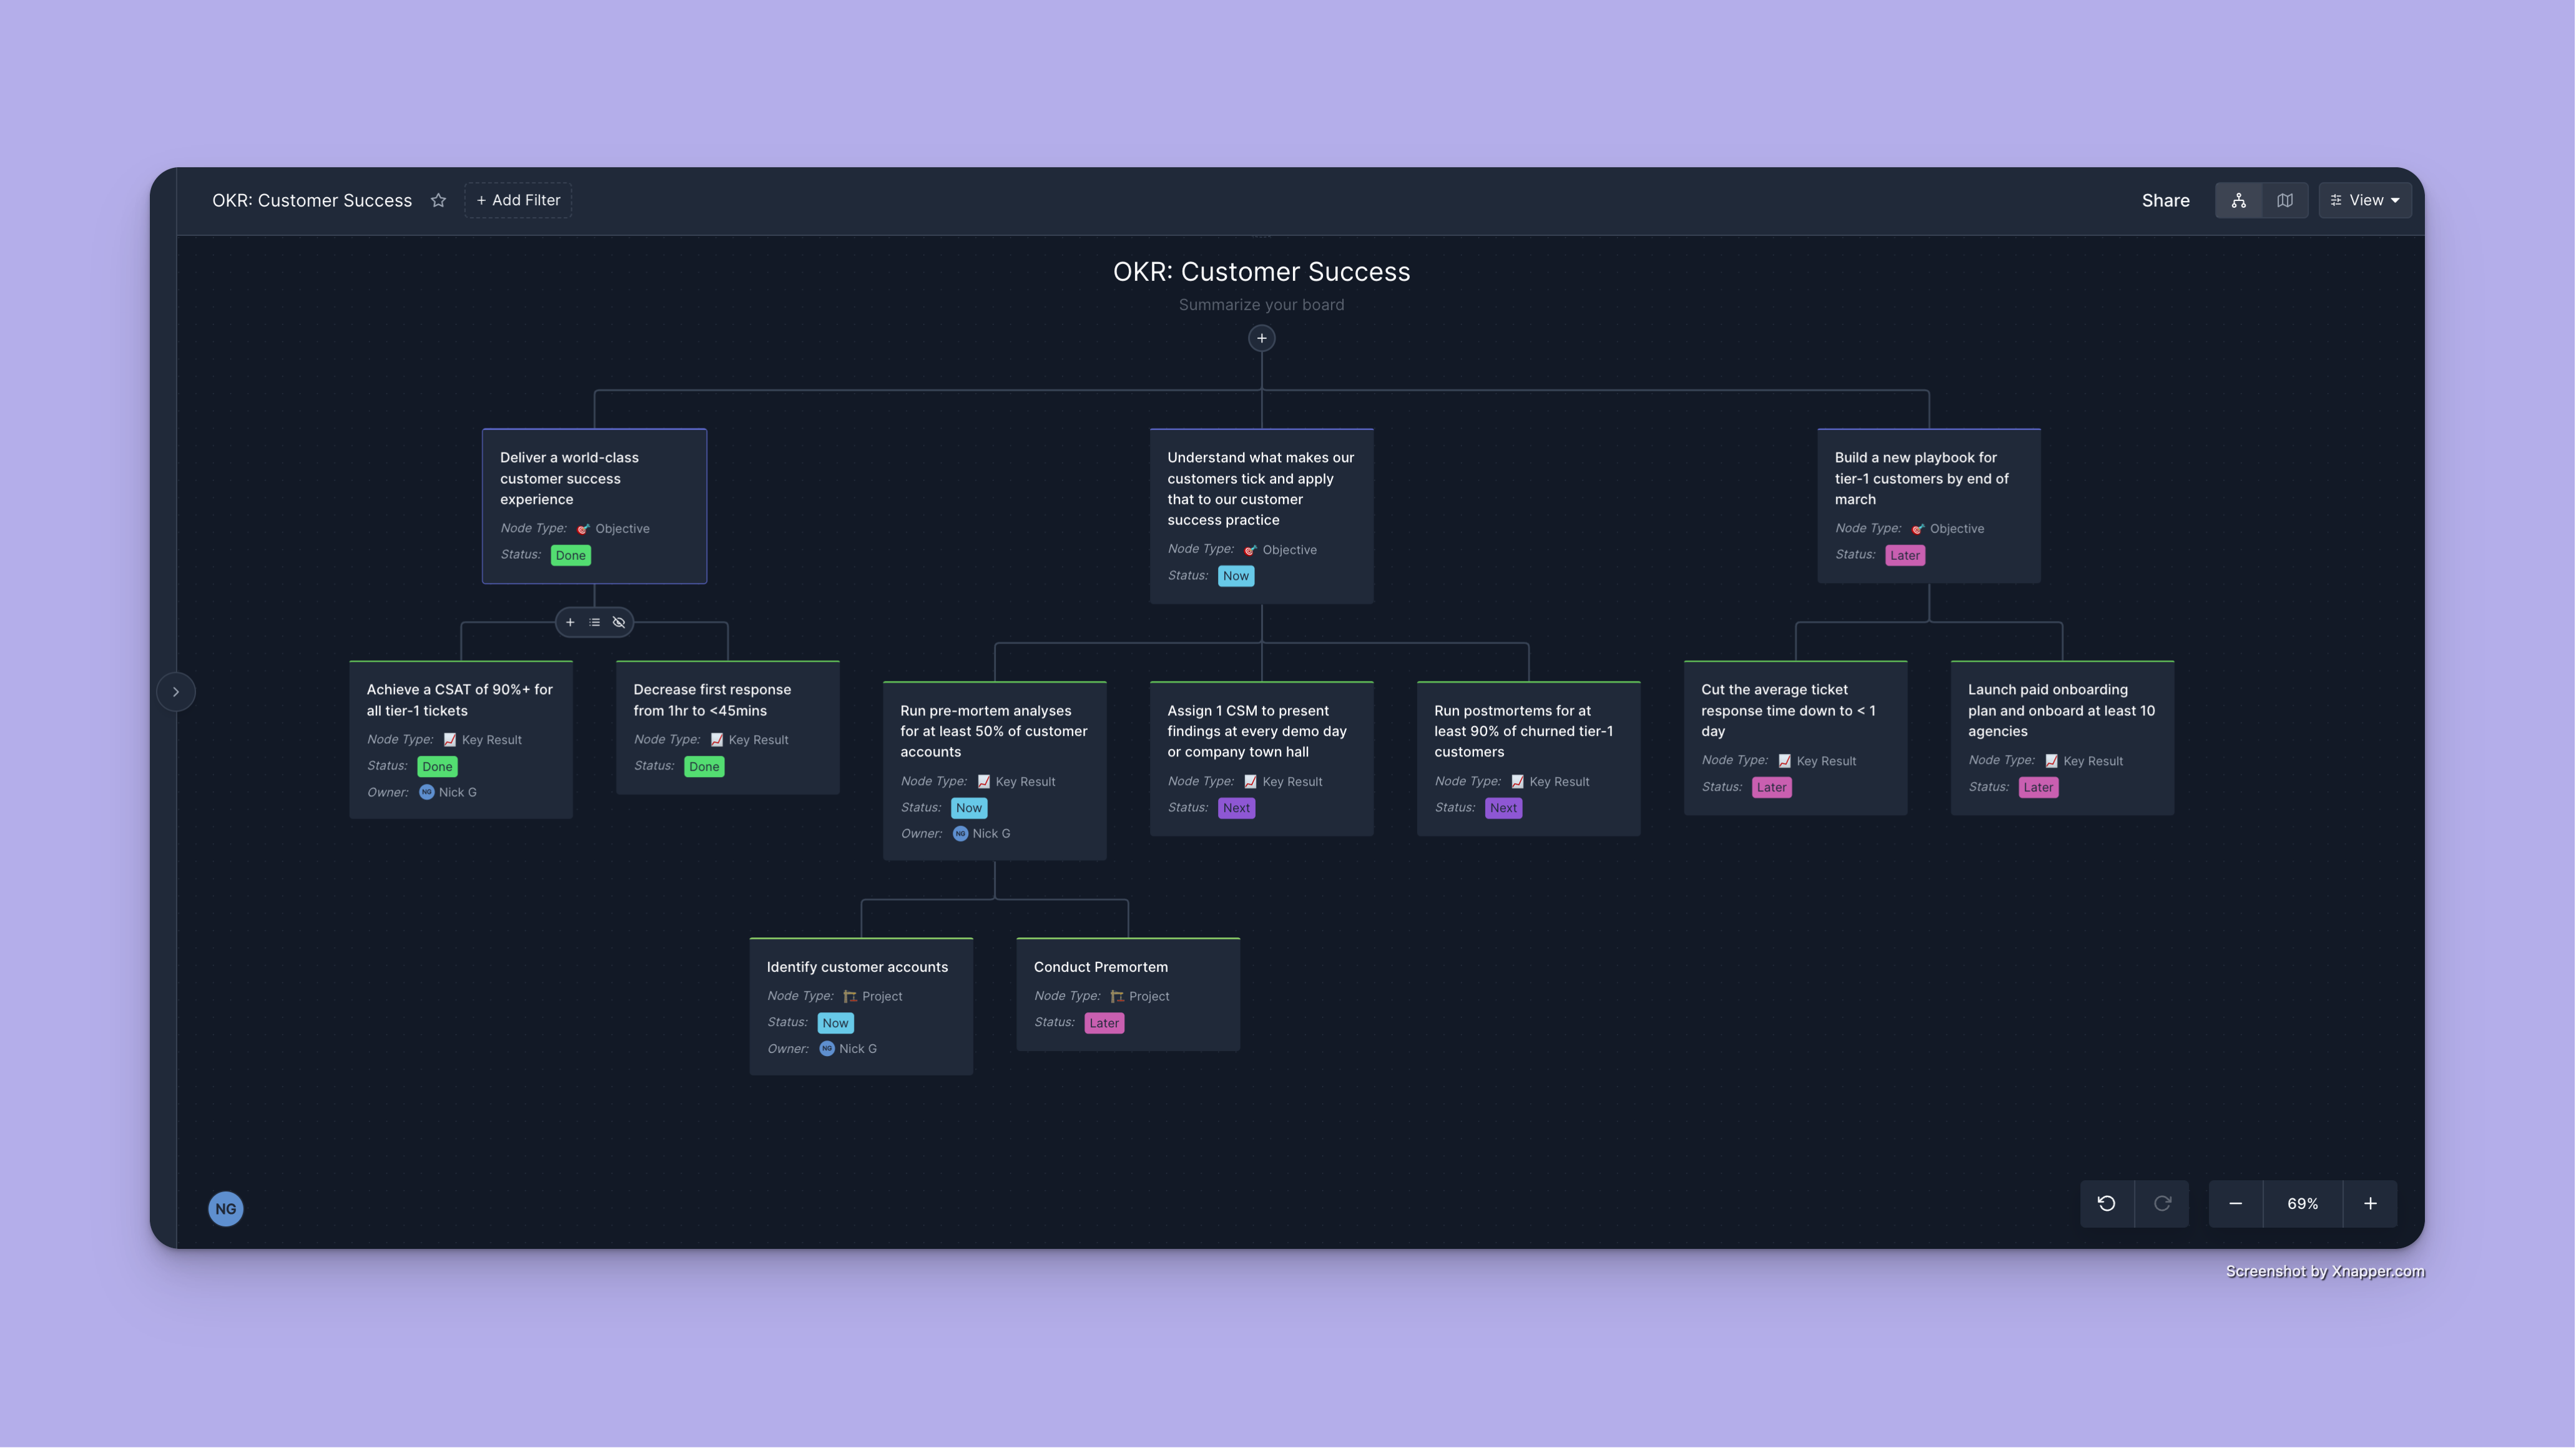
Task: Select 'Run pre-mortem analyses' key result card
Action: (994, 770)
